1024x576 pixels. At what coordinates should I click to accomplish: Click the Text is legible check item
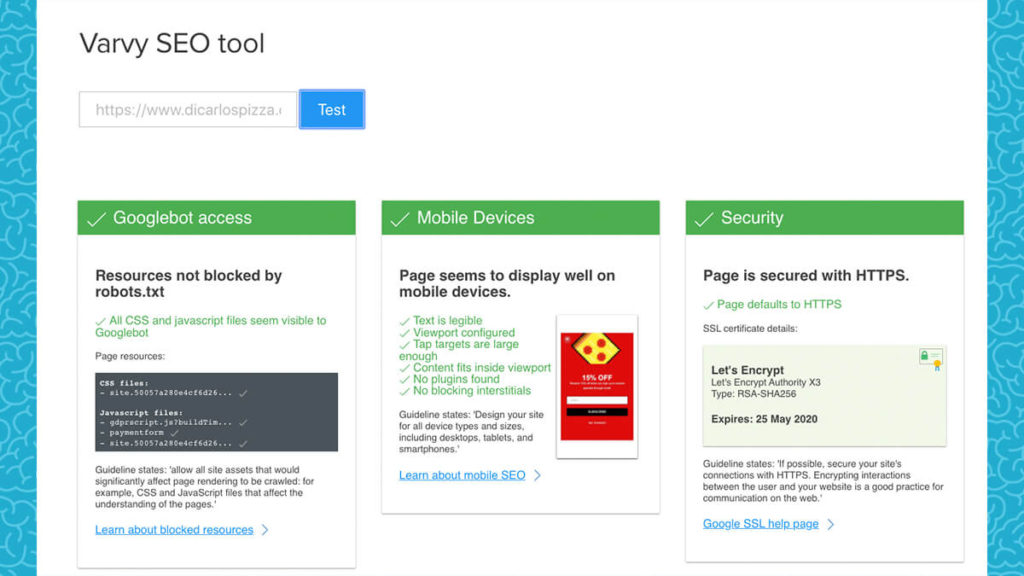(x=447, y=321)
